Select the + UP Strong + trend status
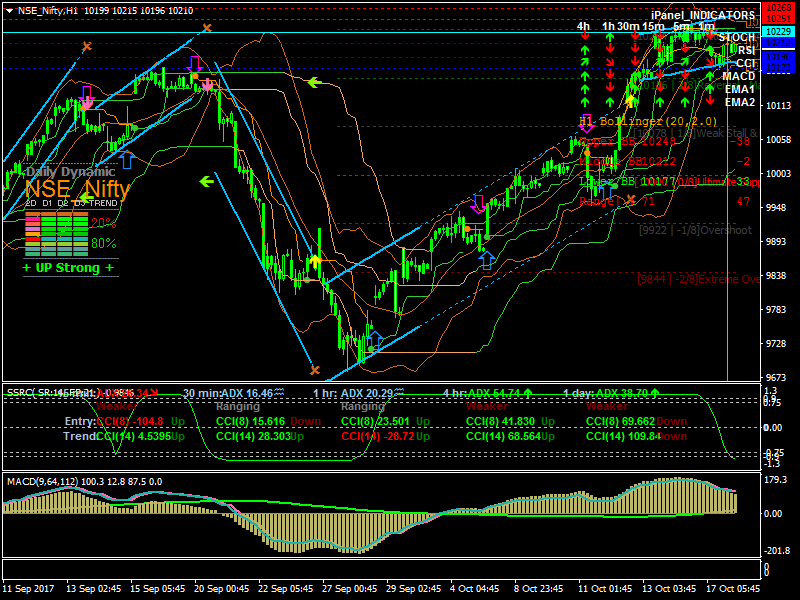Screen dimensions: 800x600 point(68,268)
